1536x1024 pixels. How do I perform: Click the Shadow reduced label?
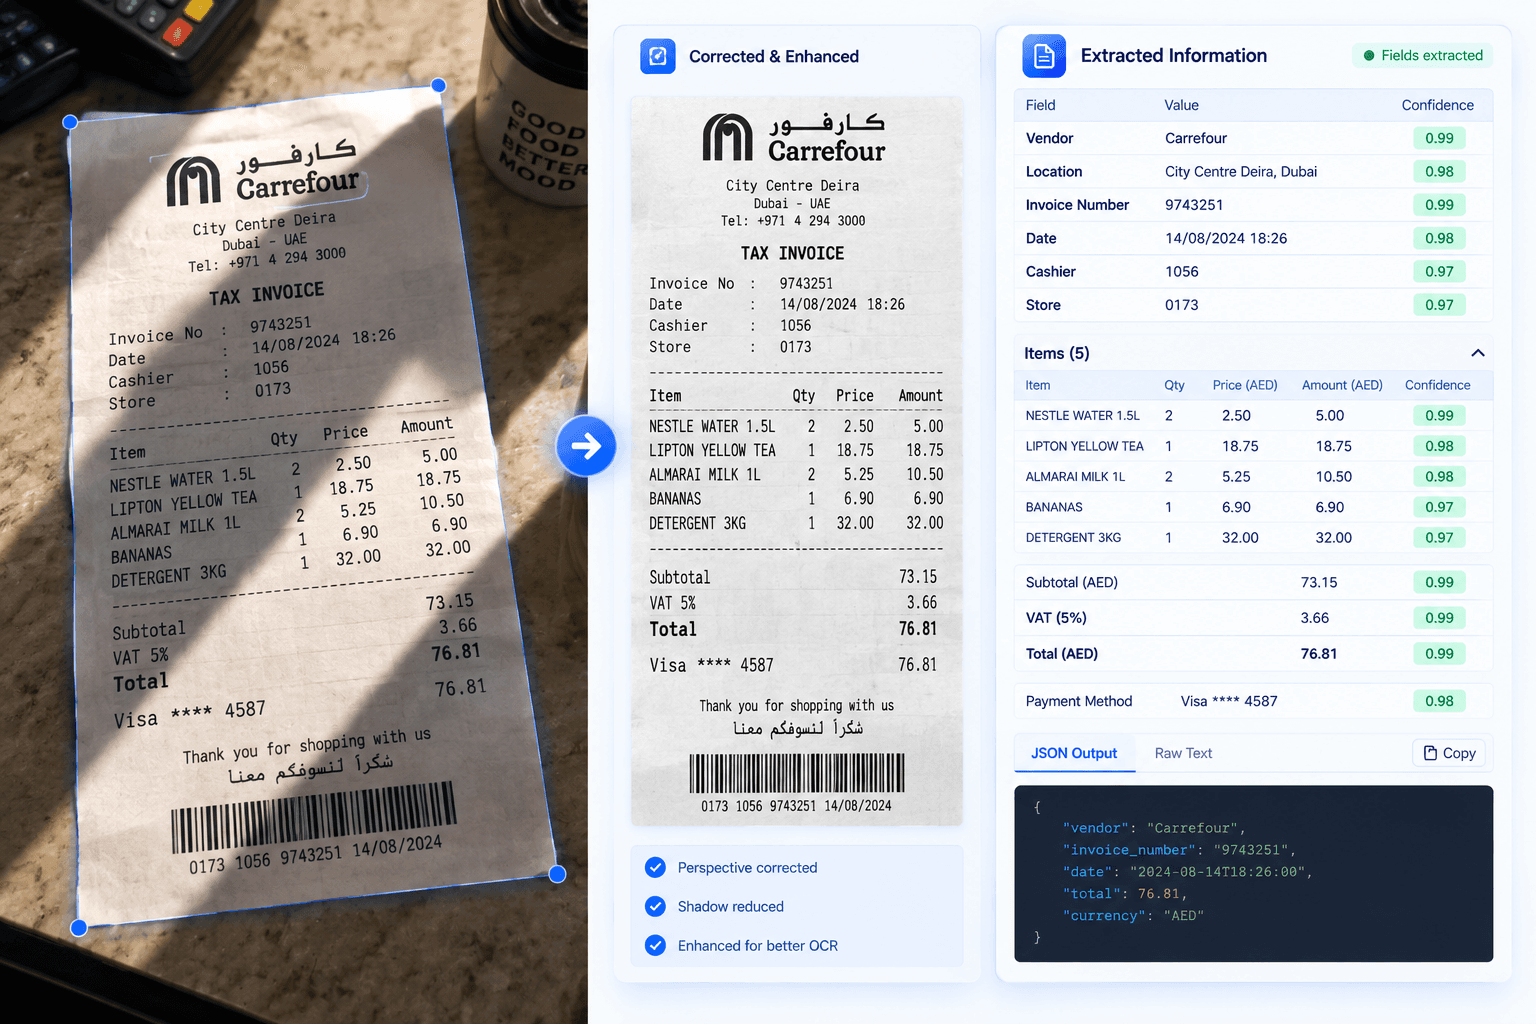[x=731, y=907]
